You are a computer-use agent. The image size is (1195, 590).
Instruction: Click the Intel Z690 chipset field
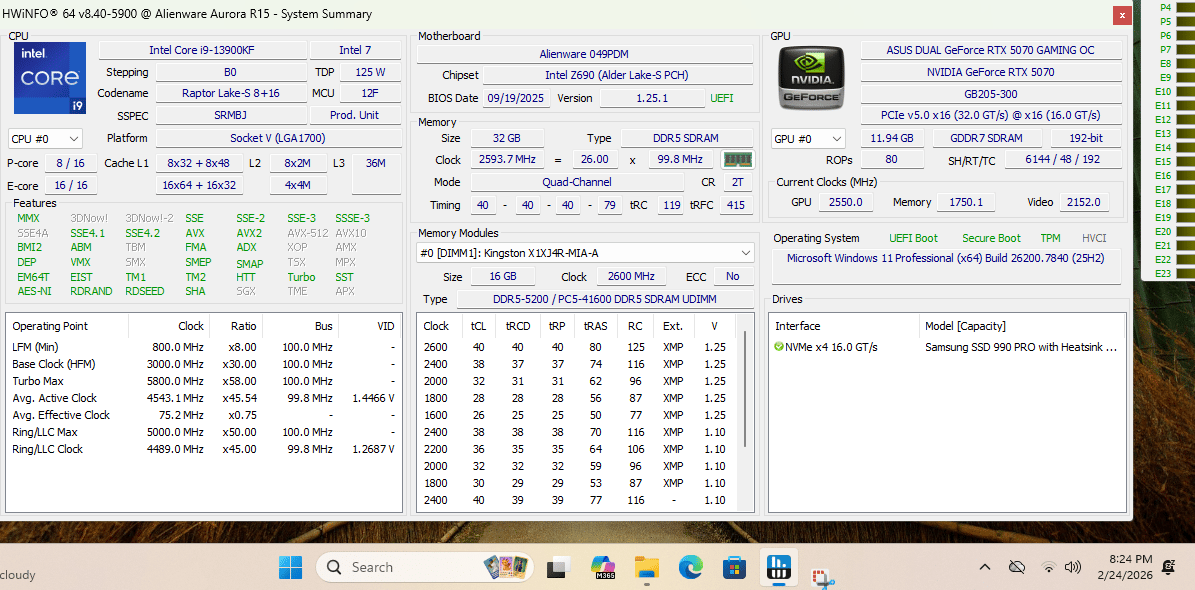pos(618,75)
